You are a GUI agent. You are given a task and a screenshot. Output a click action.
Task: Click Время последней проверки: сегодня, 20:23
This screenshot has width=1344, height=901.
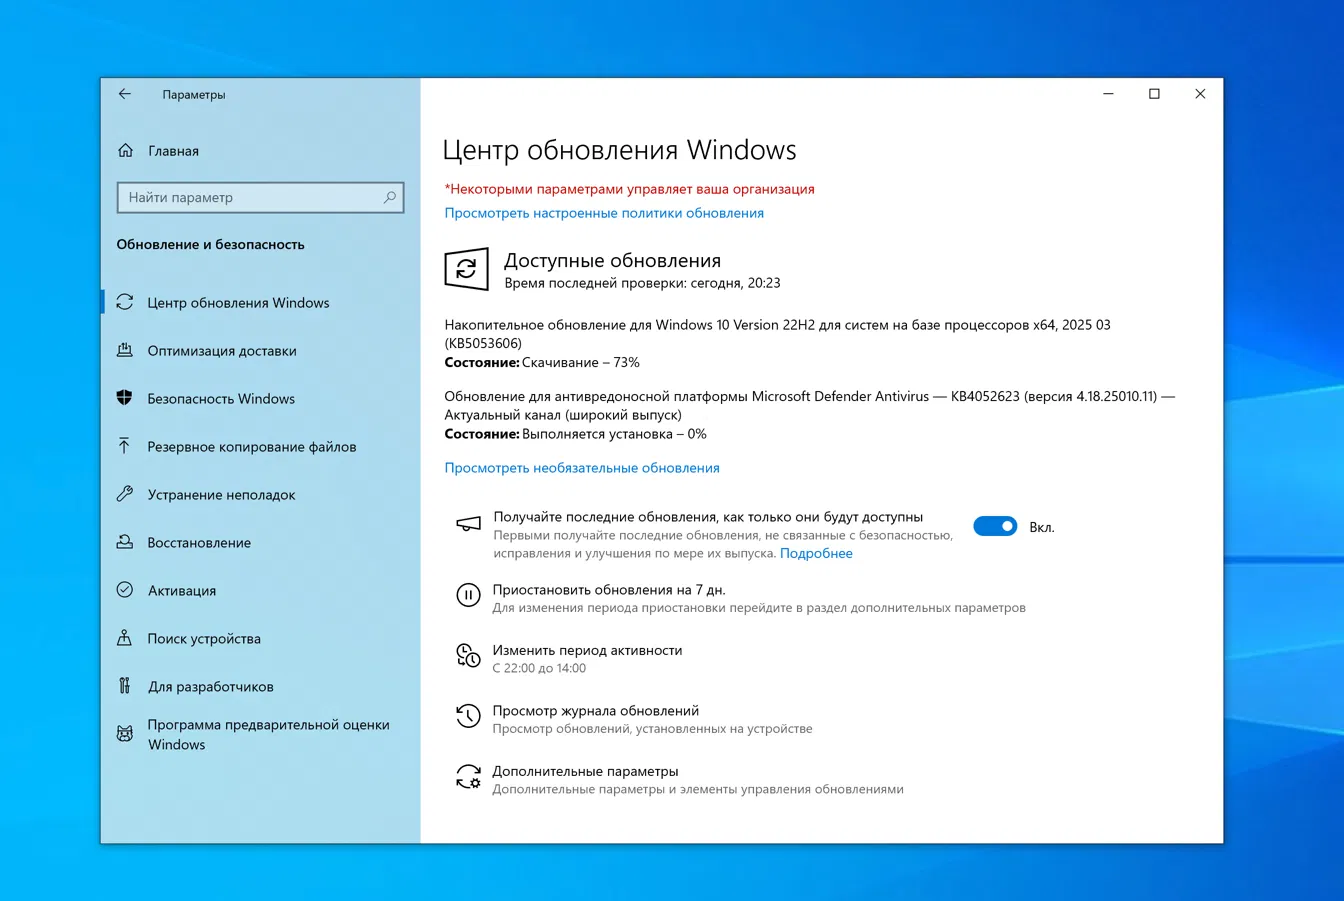pos(642,283)
